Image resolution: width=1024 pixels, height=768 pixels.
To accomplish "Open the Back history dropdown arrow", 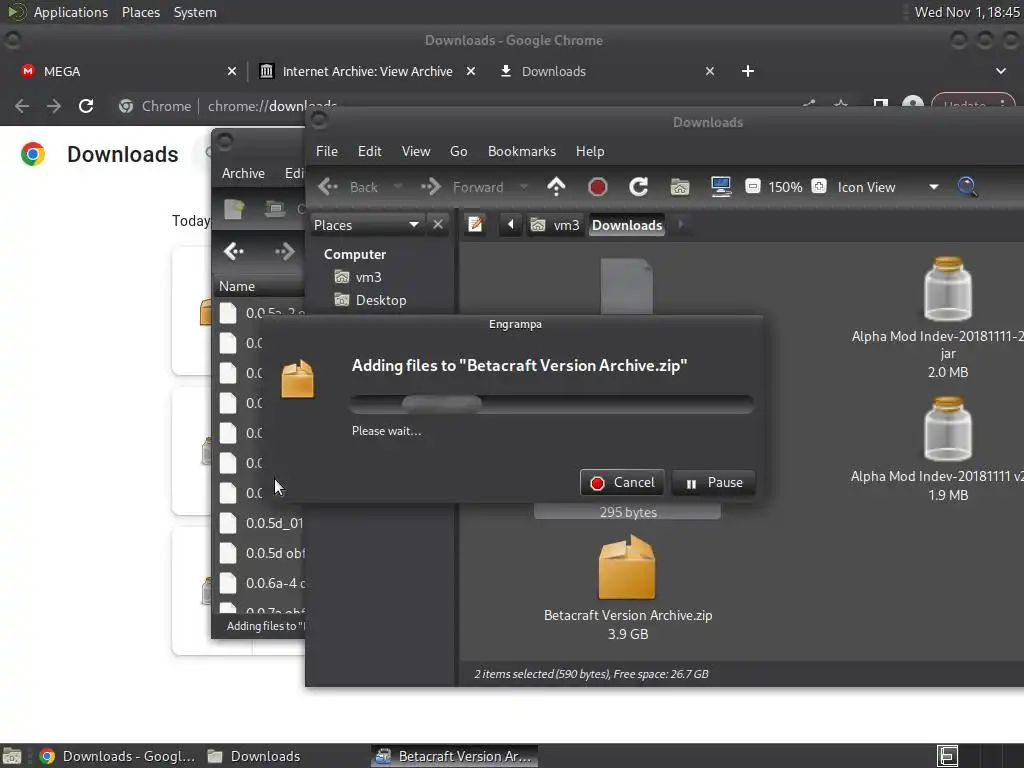I will coord(397,187).
